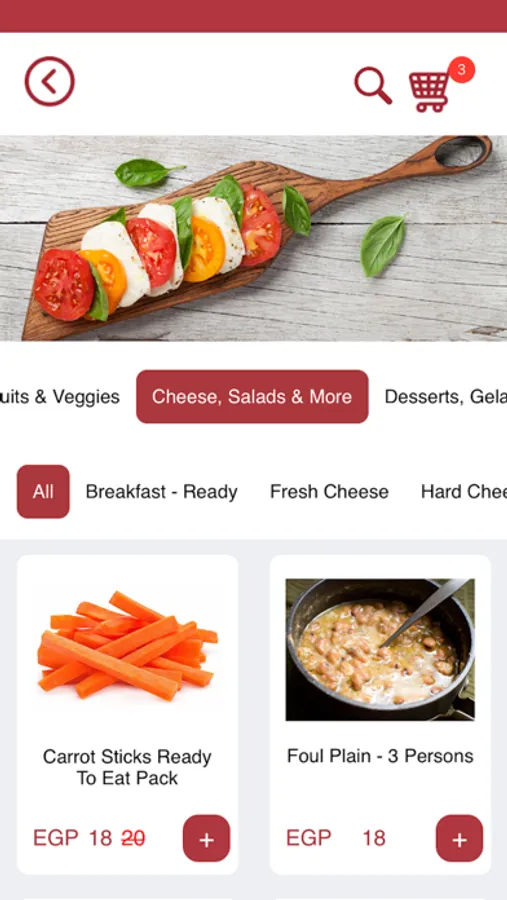Add Foul Plain using its plus button

(x=459, y=838)
